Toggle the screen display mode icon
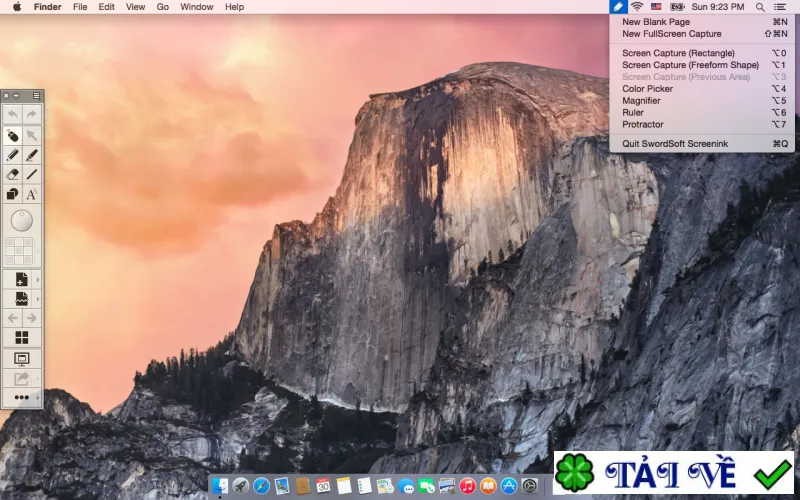The height and width of the screenshot is (500, 800). click(x=22, y=358)
